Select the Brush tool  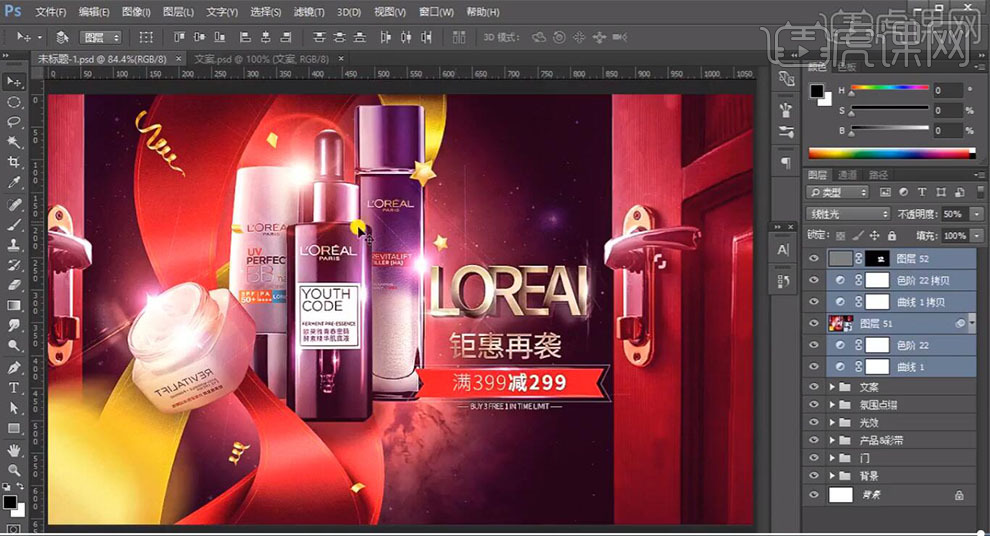click(13, 224)
